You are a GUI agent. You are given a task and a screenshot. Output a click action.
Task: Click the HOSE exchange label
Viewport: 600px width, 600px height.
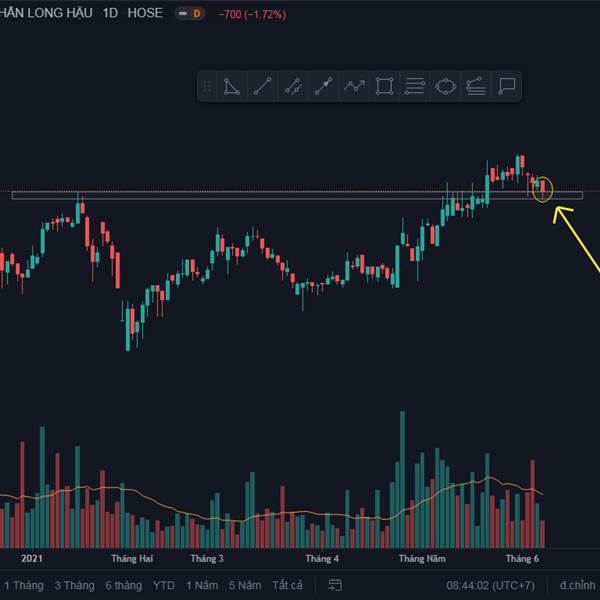tap(145, 13)
